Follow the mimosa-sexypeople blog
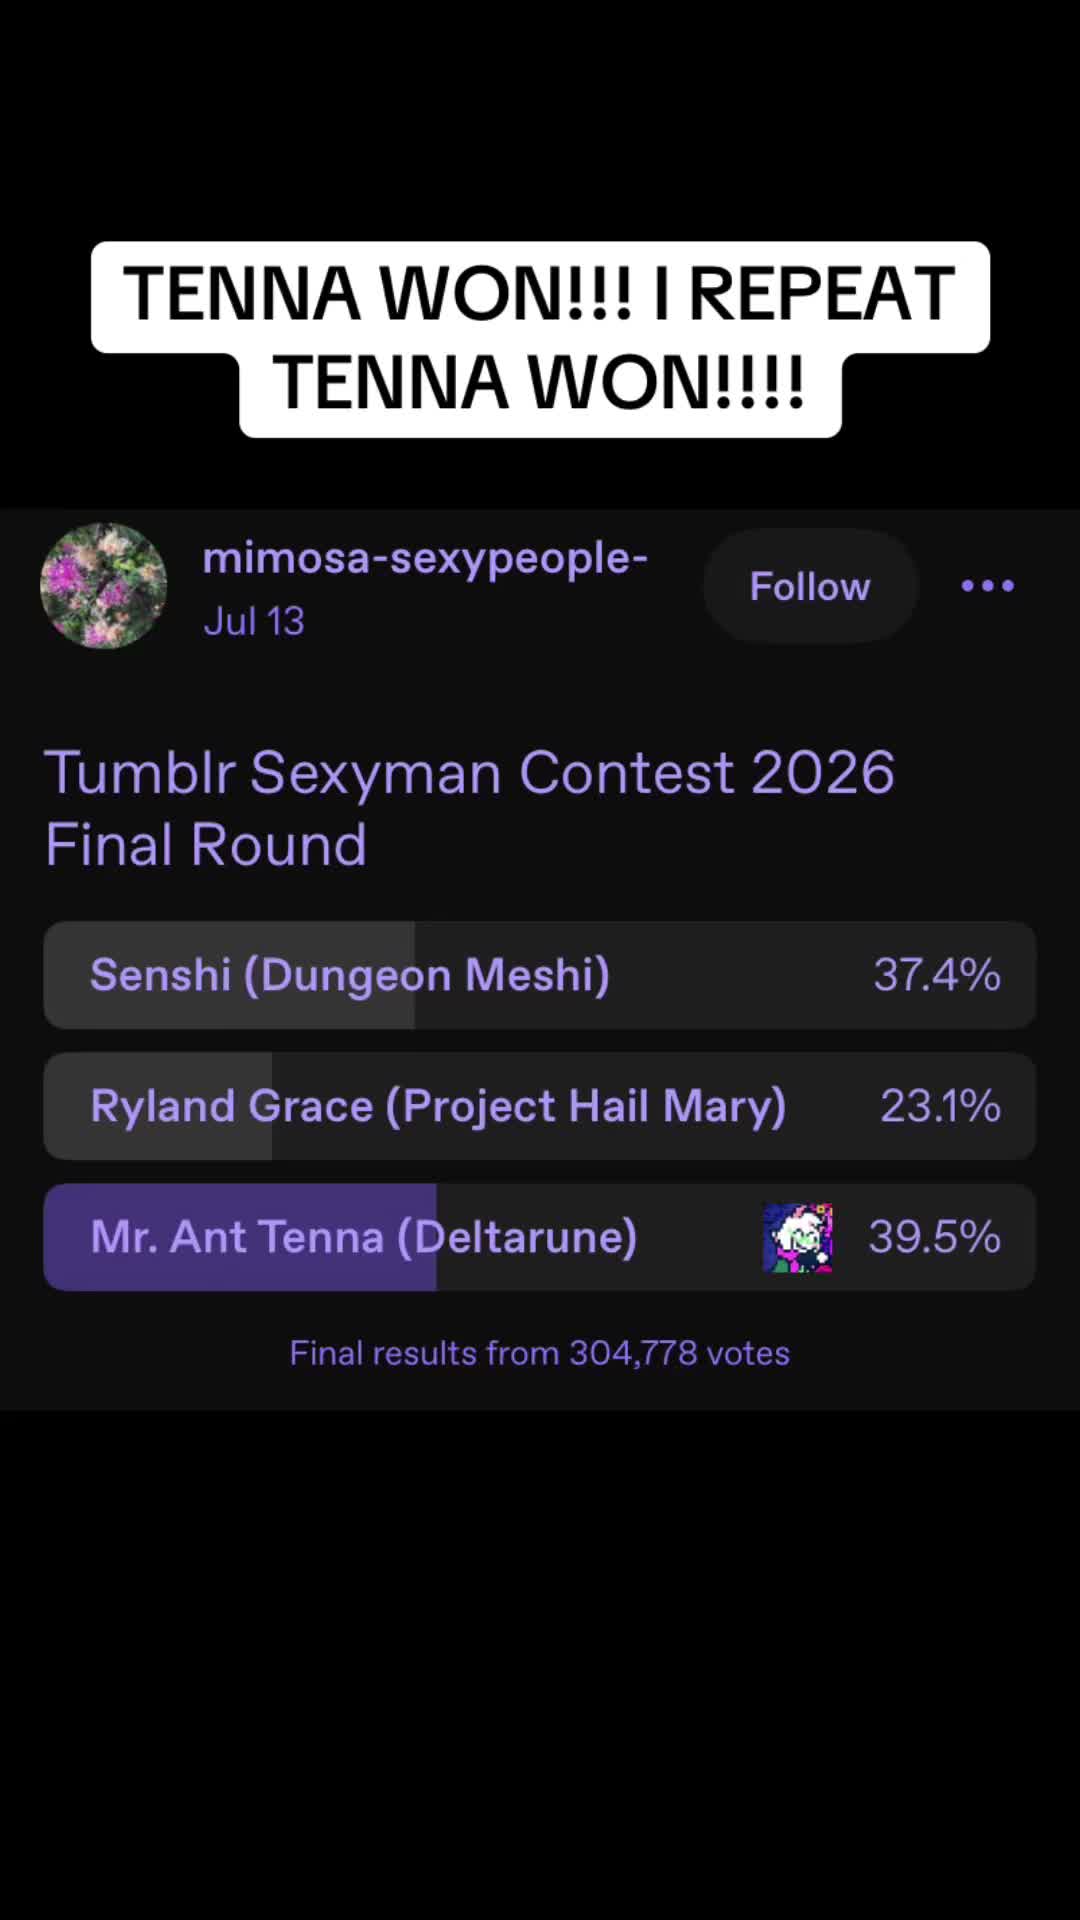Screen dimensions: 1080x1920 click(x=810, y=586)
